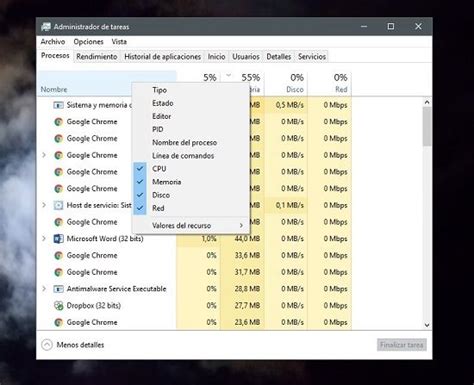Viewport: 474px width, 385px height.
Task: Open the Opciones menu
Action: [88, 42]
